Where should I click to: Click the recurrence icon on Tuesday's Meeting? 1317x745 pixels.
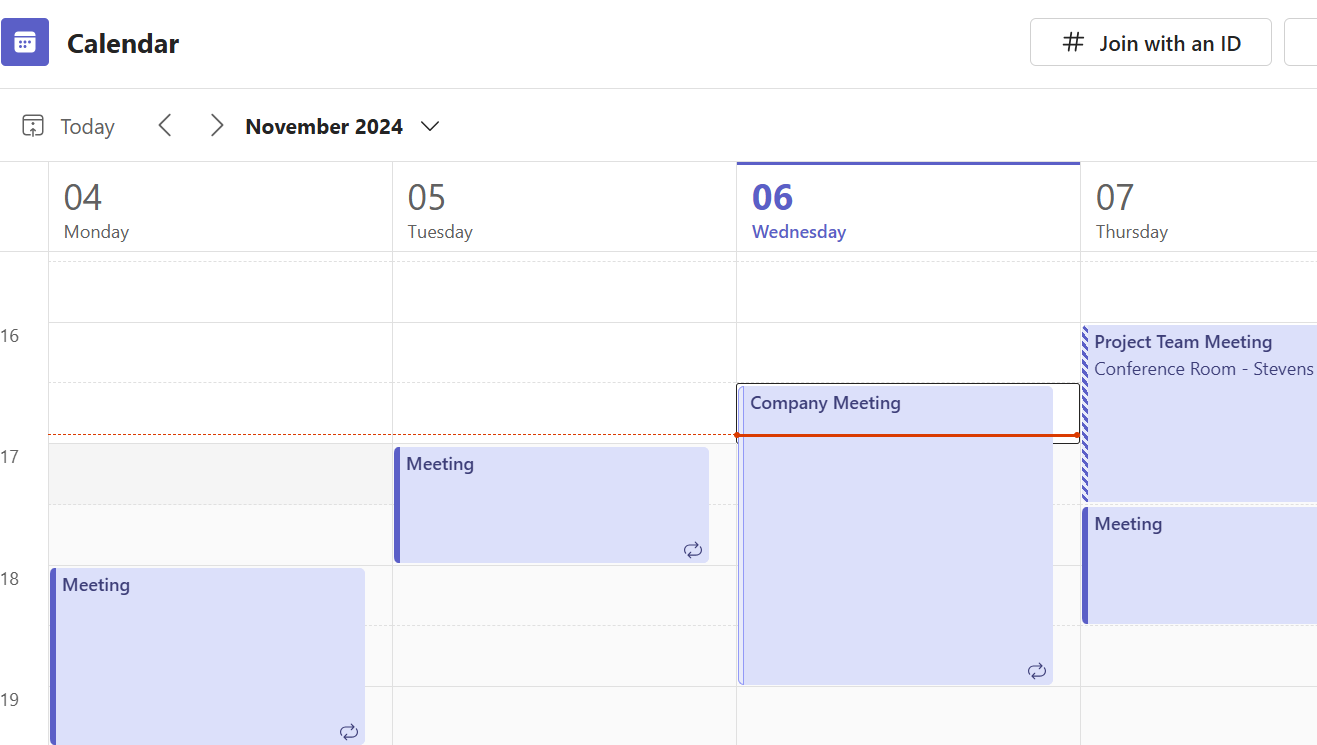pos(693,550)
